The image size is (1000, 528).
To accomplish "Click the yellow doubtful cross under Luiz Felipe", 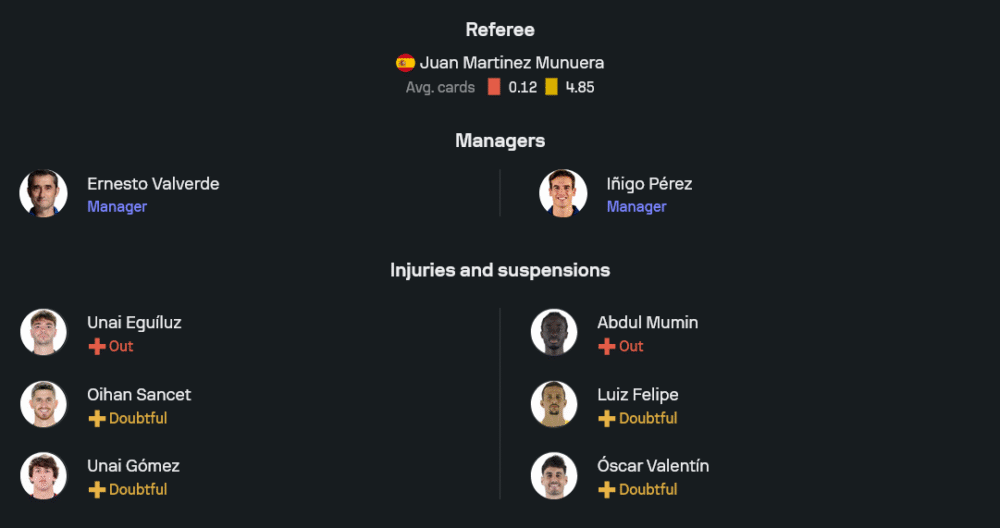I will coord(607,419).
